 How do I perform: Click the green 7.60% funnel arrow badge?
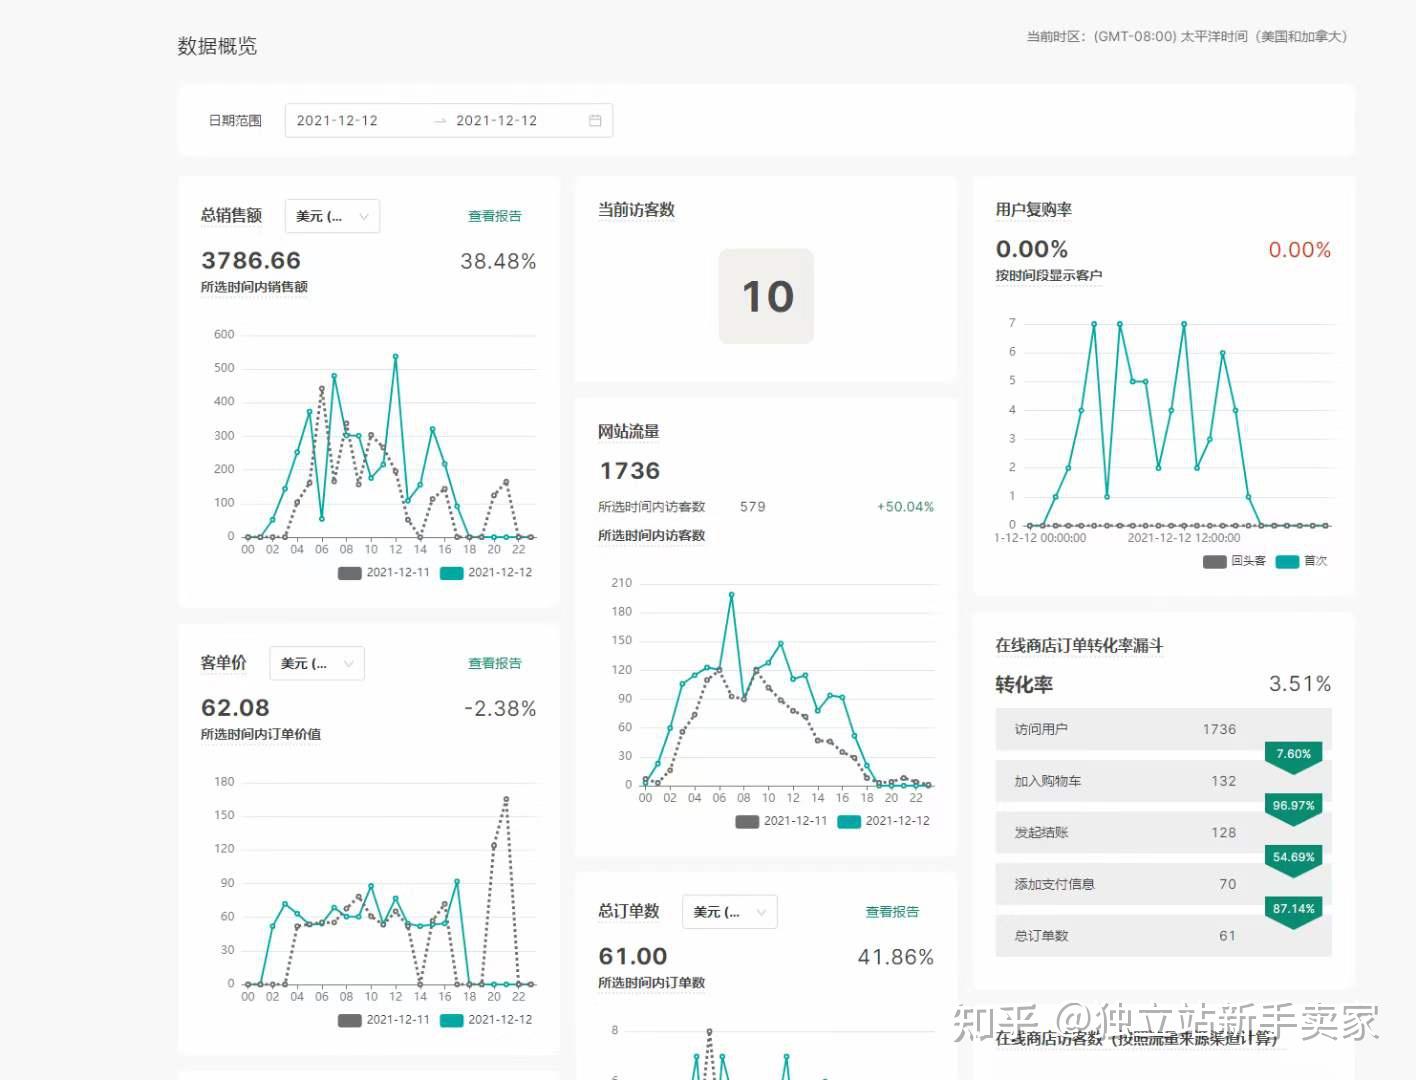click(x=1293, y=754)
